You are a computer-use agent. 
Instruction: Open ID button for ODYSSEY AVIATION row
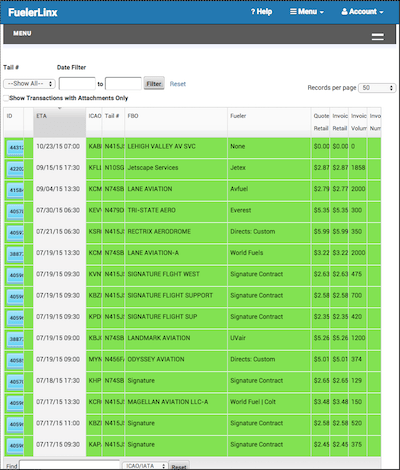pos(15,361)
